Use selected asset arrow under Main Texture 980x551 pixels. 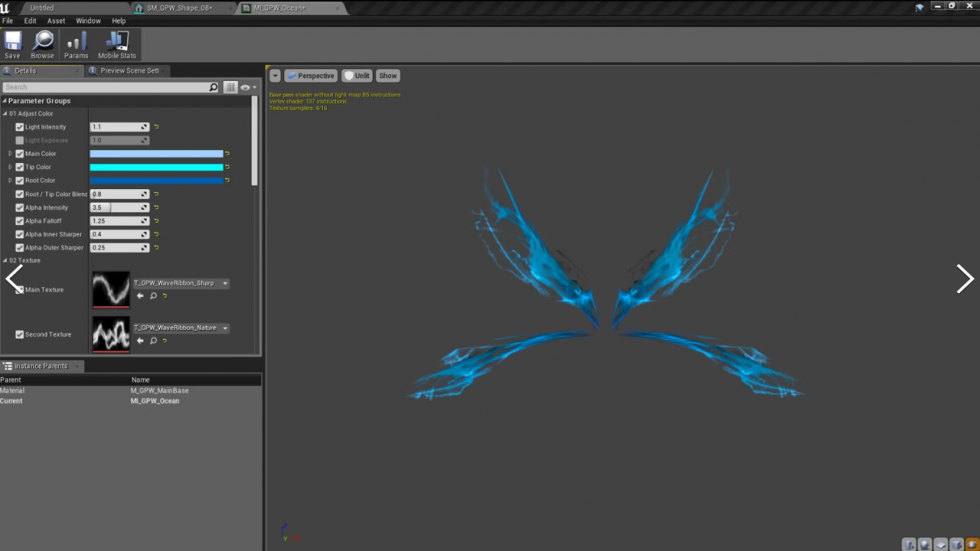pyautogui.click(x=140, y=296)
